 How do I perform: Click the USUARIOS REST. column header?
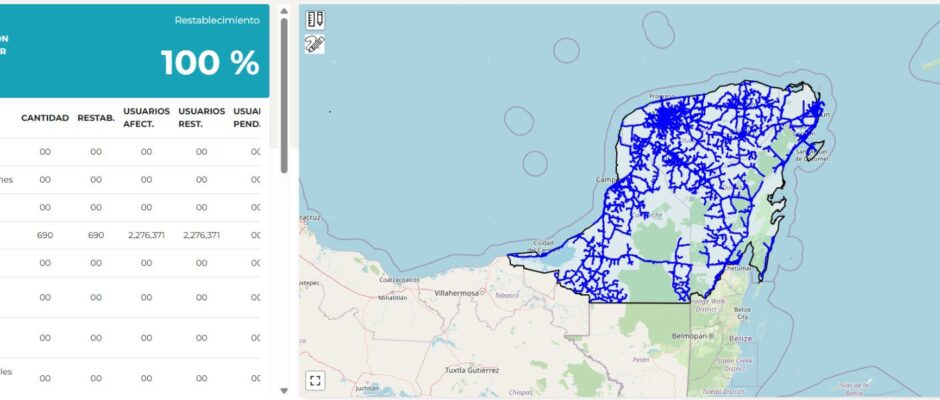(x=202, y=118)
